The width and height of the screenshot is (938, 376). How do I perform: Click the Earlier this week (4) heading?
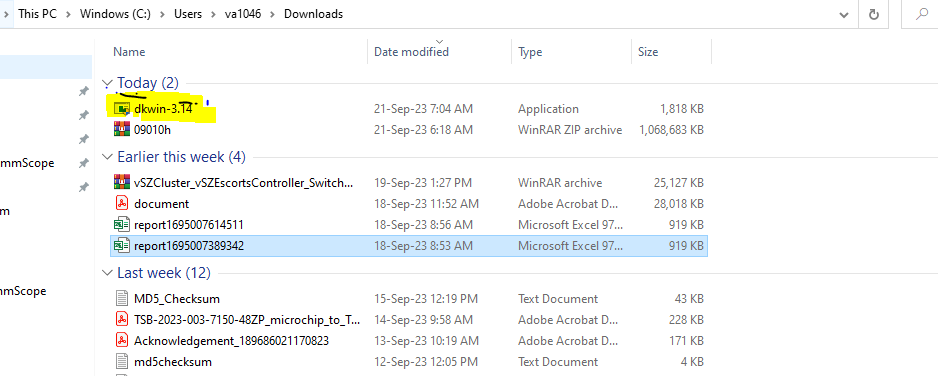point(181,157)
